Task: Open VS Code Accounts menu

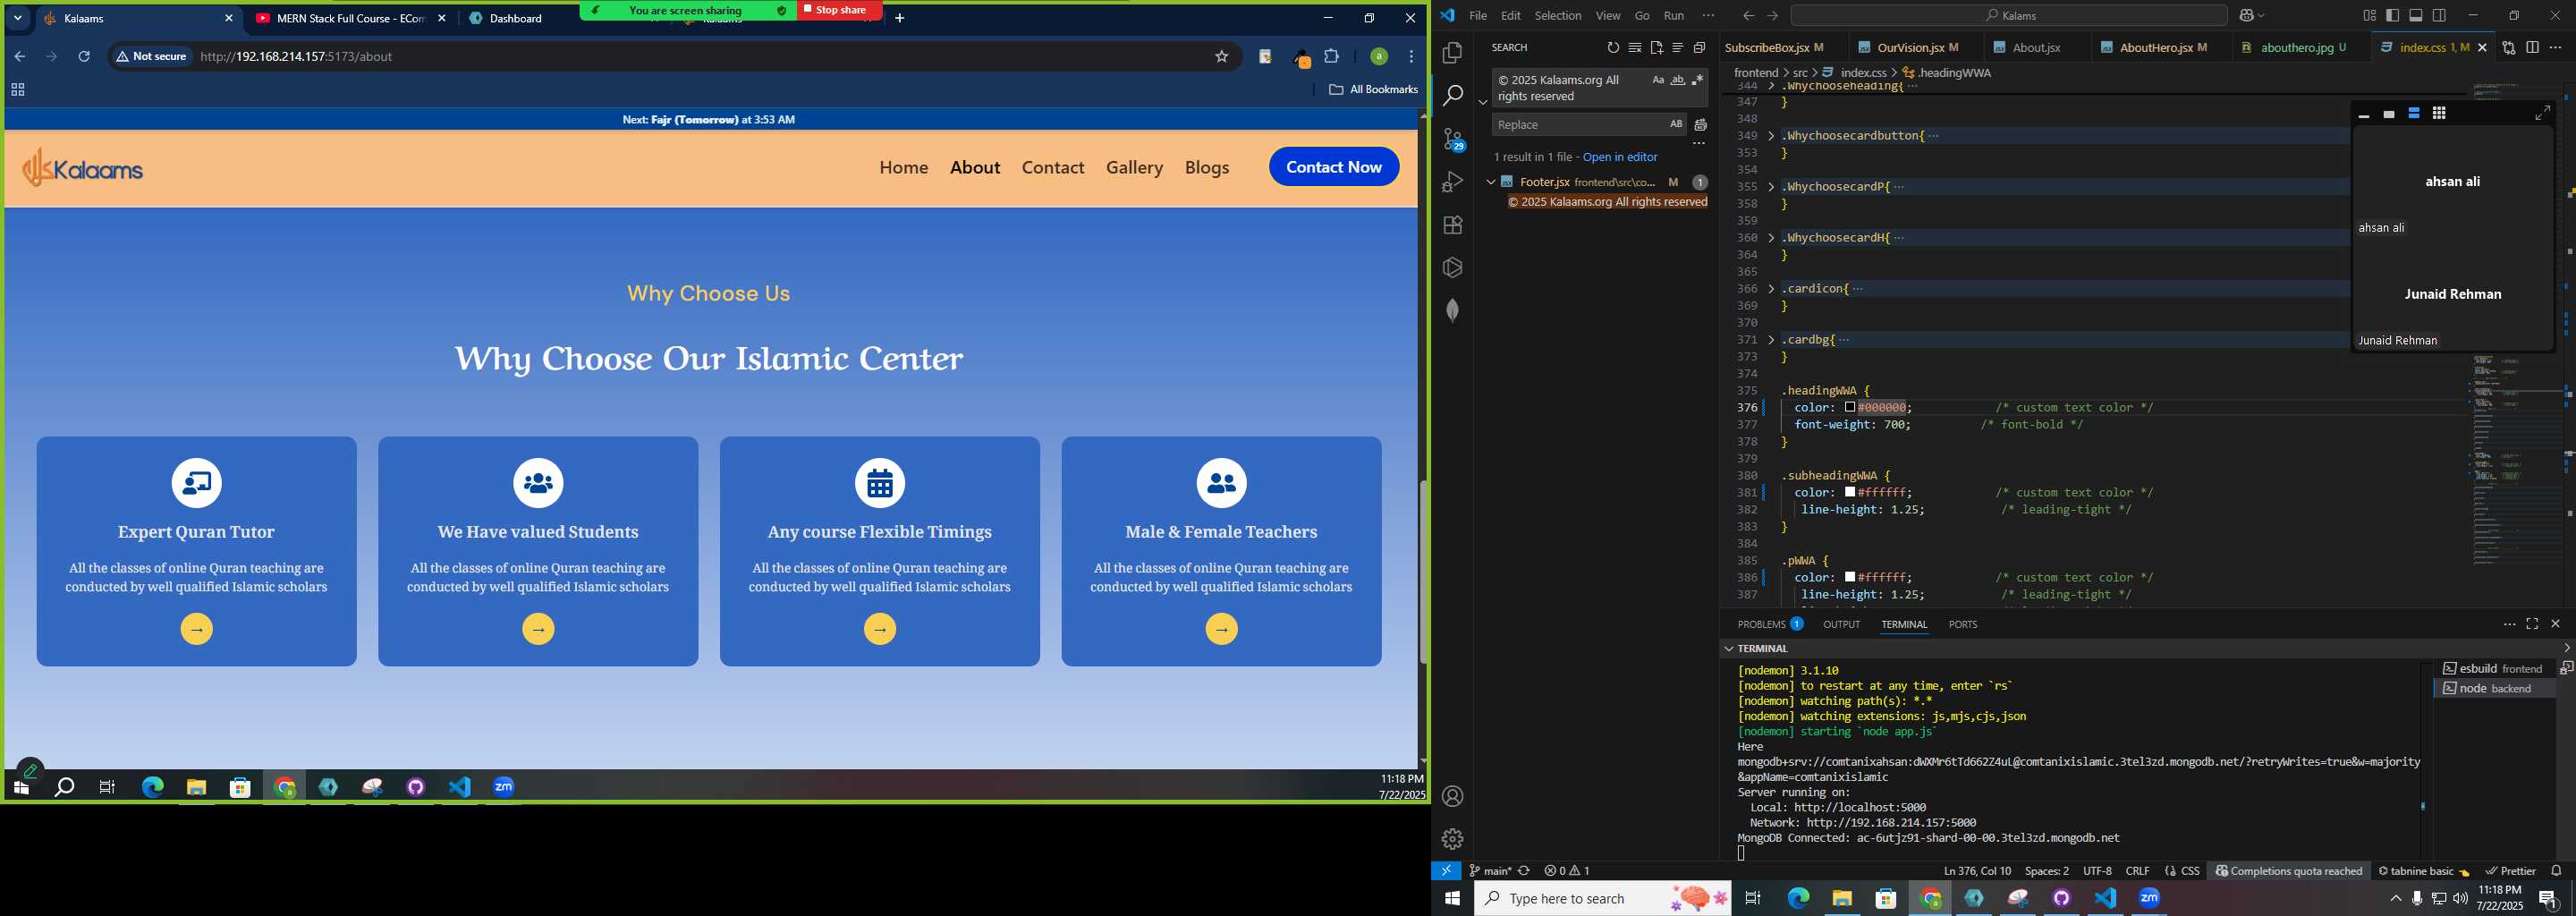Action: click(1453, 797)
